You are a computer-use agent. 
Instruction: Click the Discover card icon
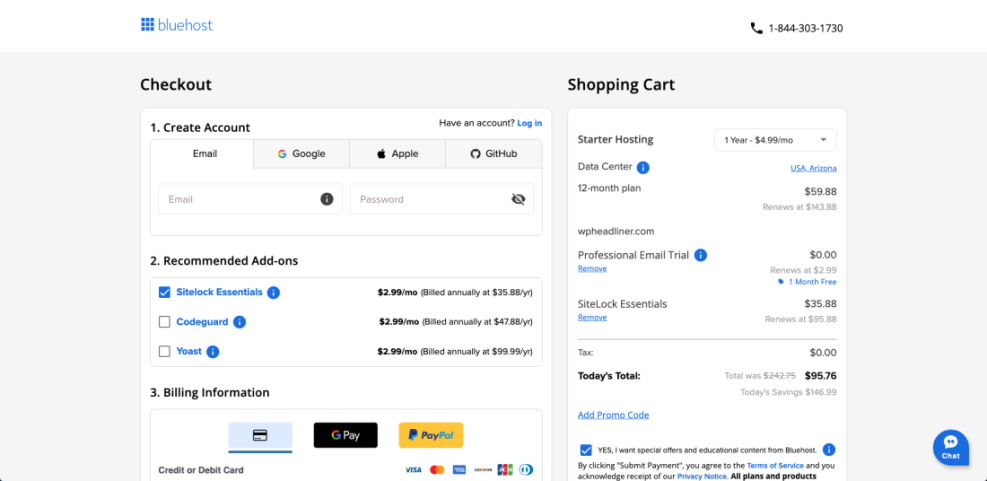coord(482,470)
